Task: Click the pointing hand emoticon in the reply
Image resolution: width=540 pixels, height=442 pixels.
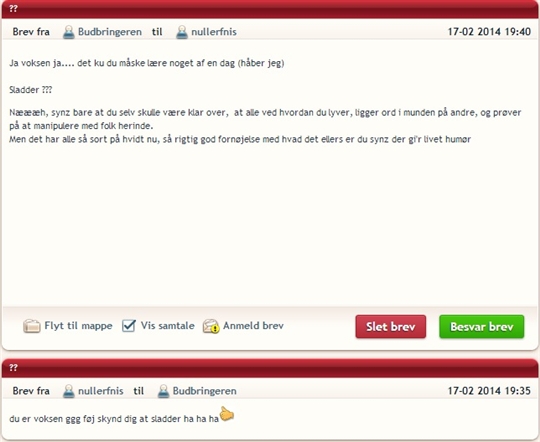Action: 227,414
